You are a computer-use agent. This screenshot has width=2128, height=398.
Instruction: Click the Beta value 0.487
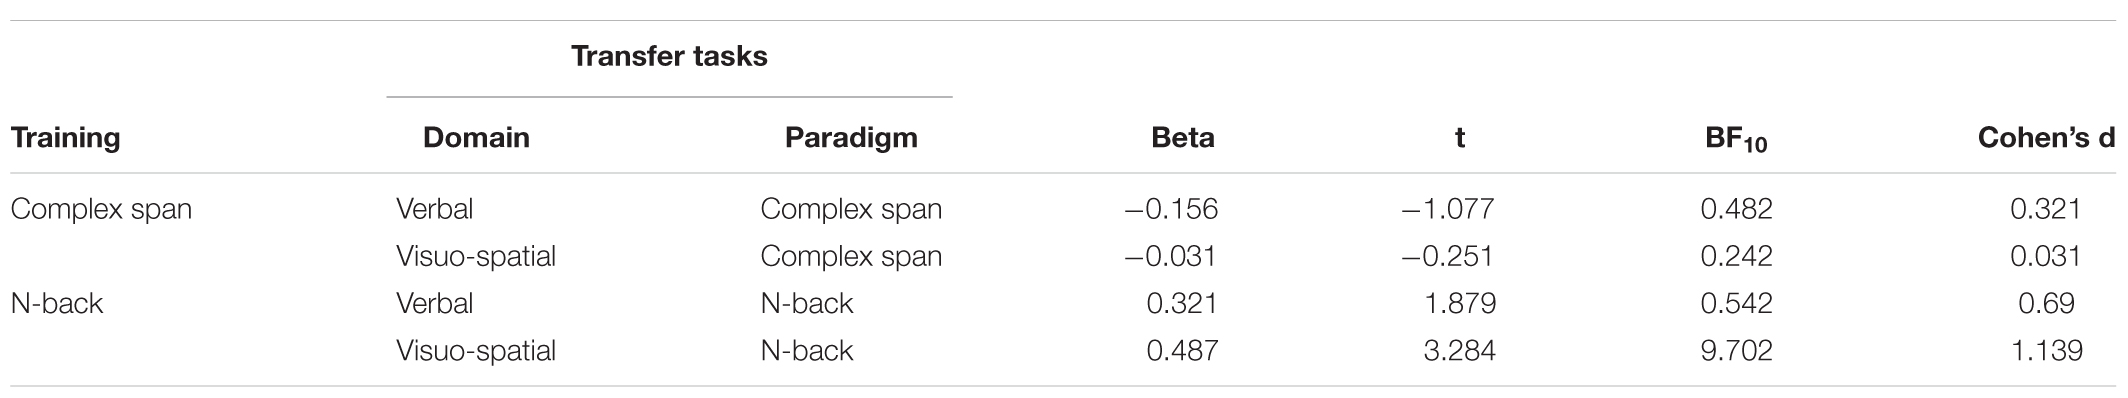point(1182,350)
